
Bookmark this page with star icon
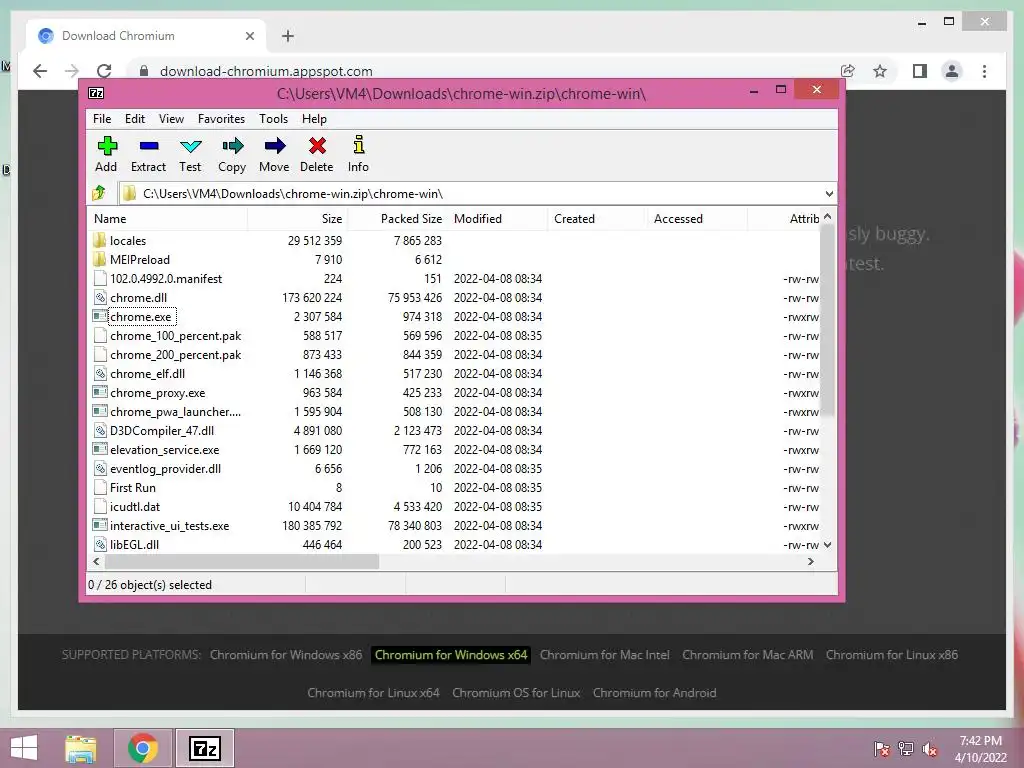point(880,71)
